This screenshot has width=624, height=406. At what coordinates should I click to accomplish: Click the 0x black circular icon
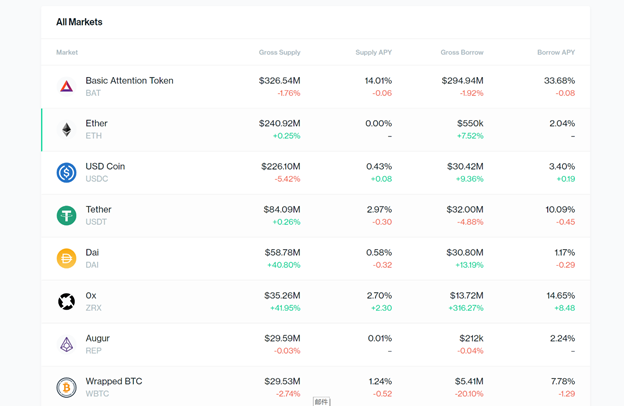[66, 302]
